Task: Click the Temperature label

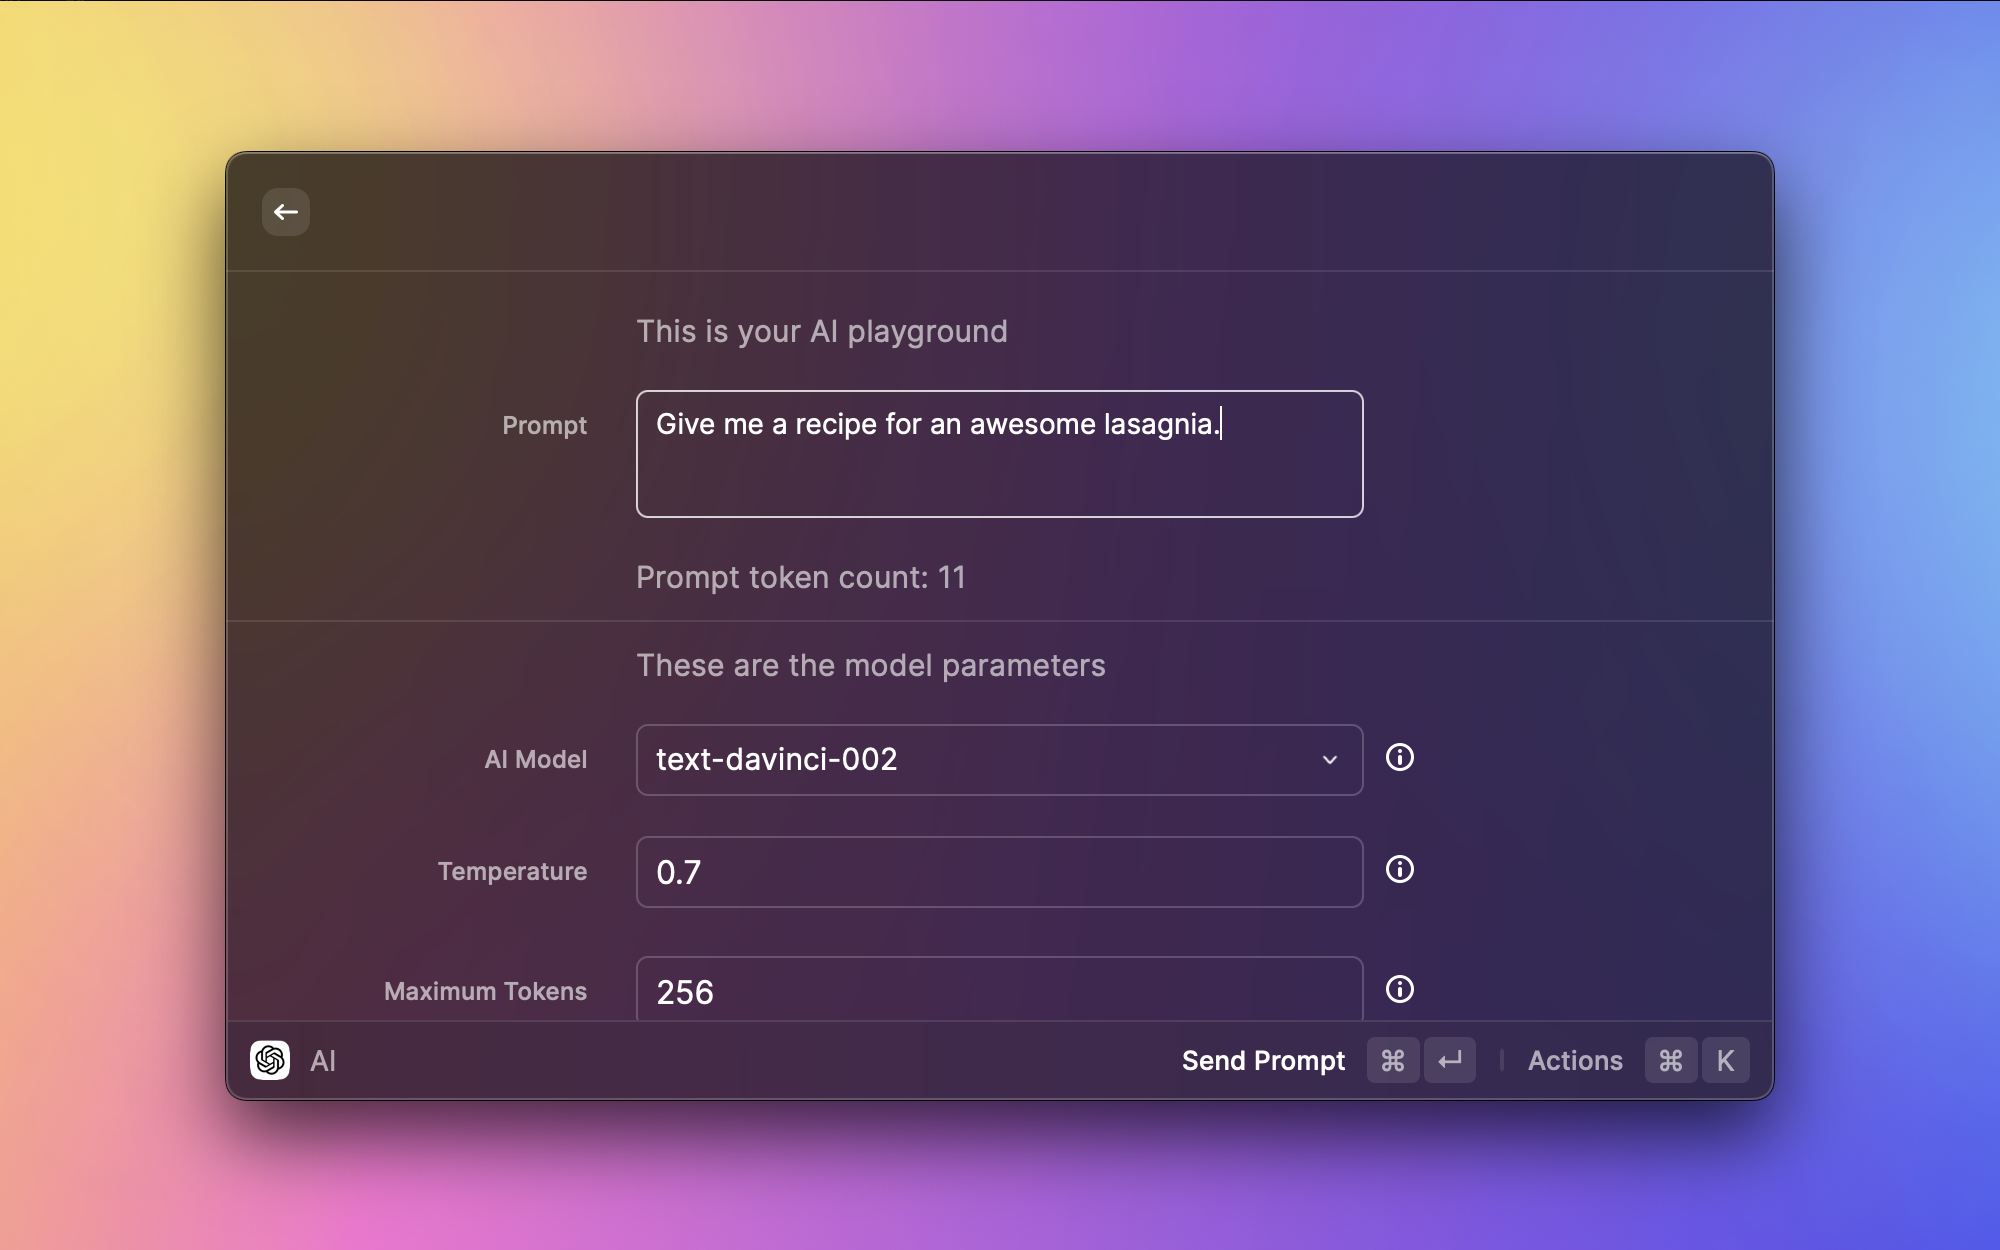Action: 512,871
